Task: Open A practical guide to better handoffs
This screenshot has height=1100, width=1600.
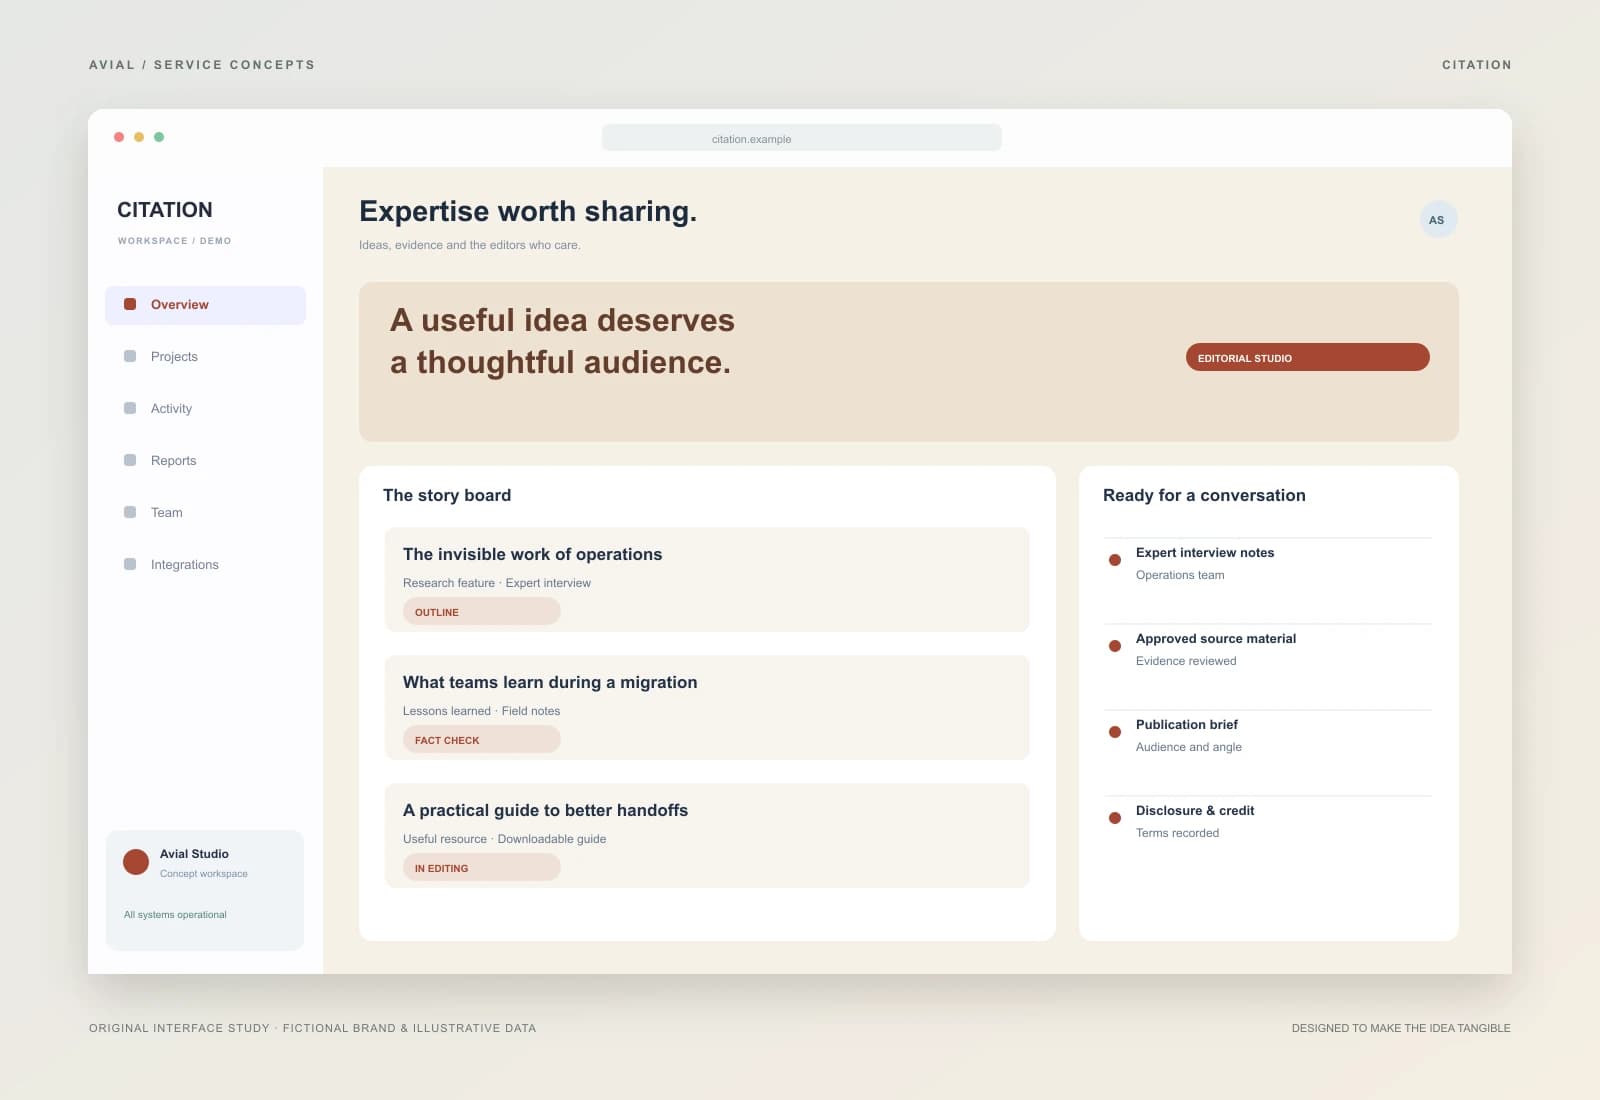Action: 706,835
